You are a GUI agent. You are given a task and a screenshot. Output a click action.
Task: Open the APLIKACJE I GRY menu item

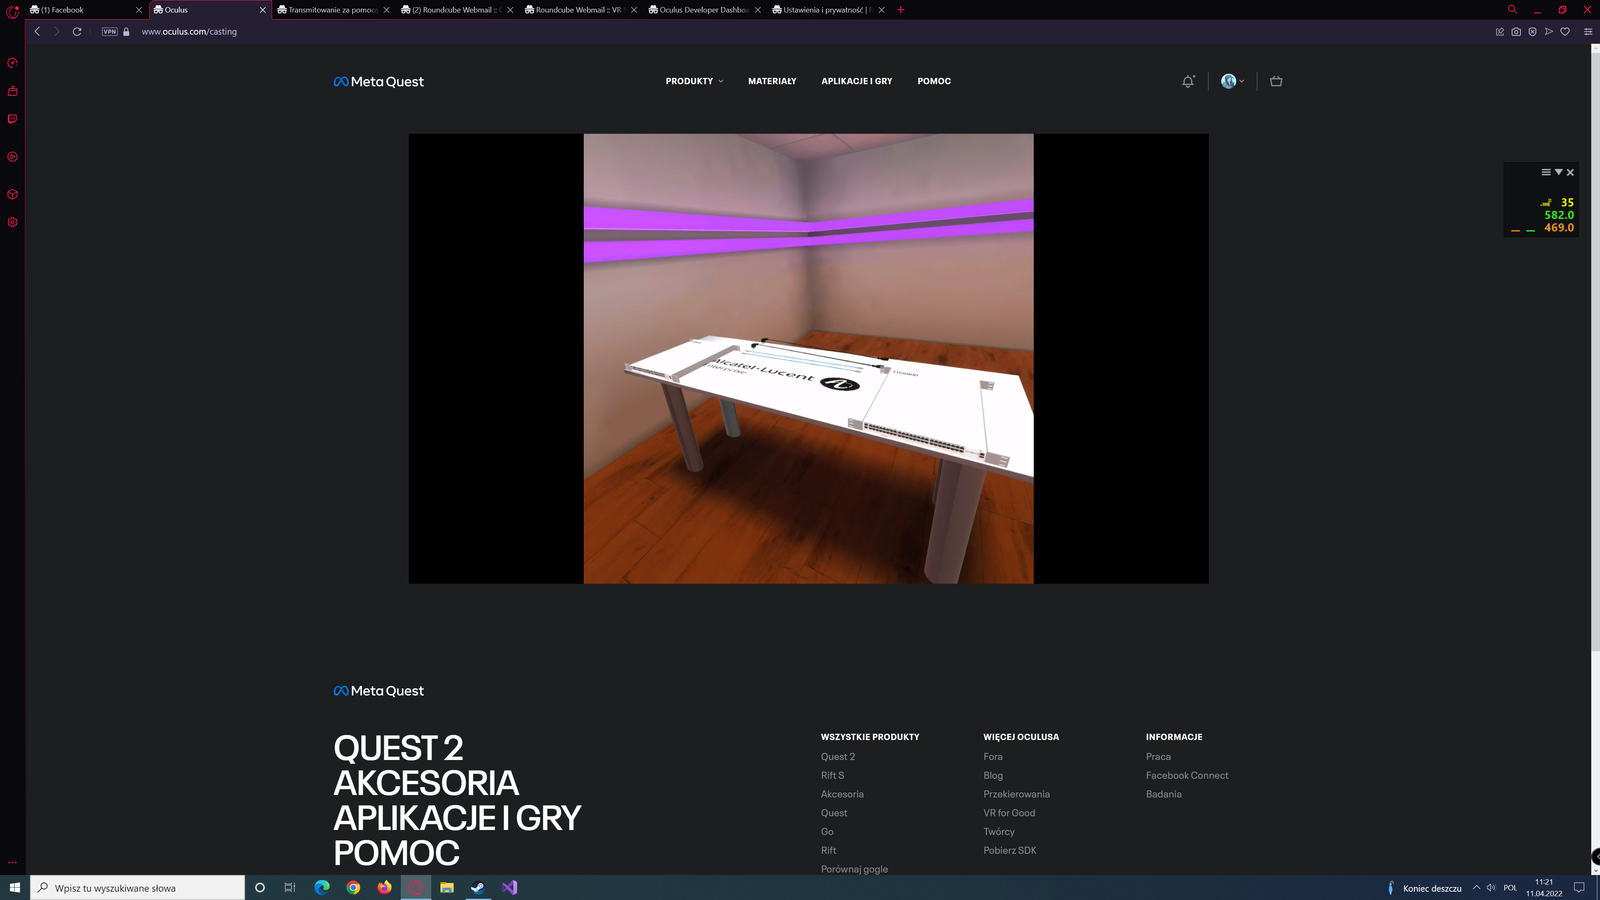(857, 81)
